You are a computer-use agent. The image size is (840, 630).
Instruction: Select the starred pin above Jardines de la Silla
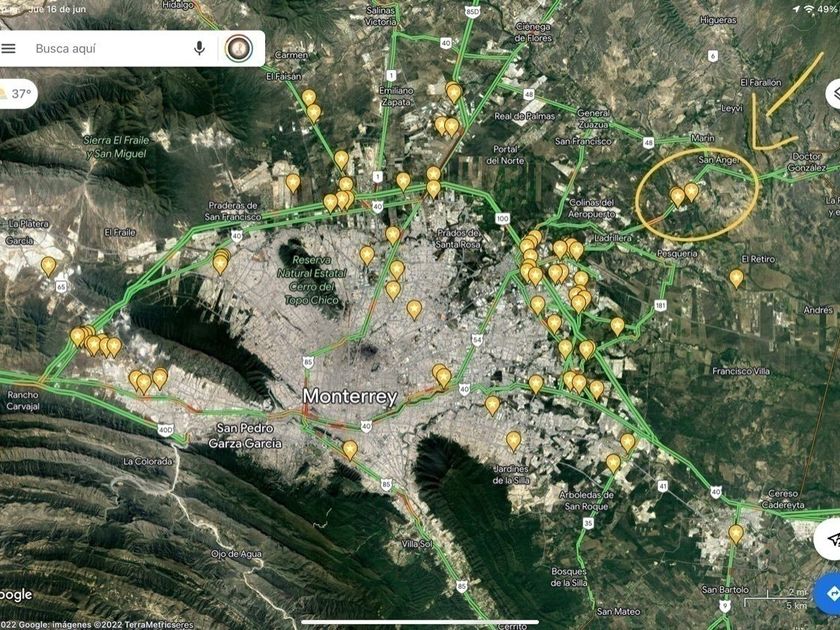[513, 441]
